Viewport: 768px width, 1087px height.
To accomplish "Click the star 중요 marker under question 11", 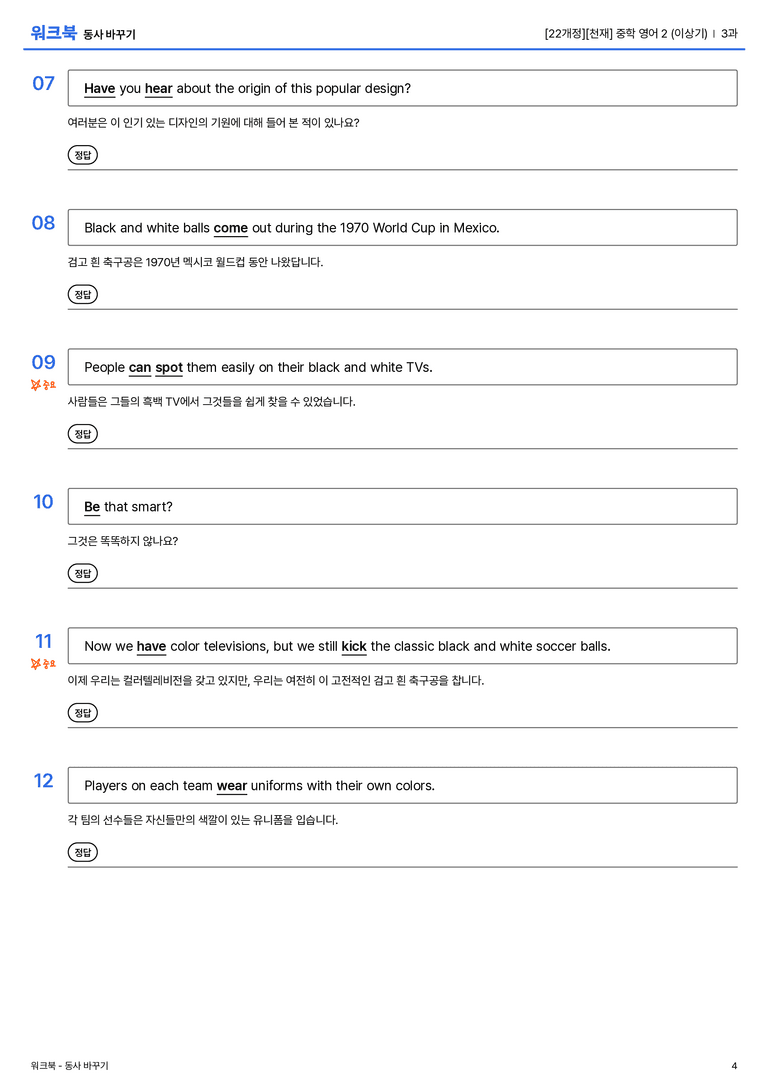I will point(43,664).
